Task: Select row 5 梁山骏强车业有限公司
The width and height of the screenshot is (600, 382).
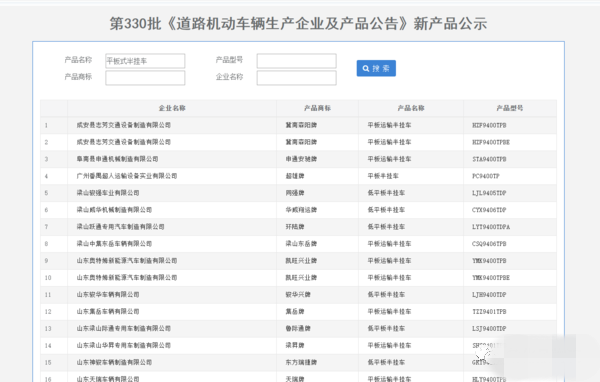Action: (108, 193)
